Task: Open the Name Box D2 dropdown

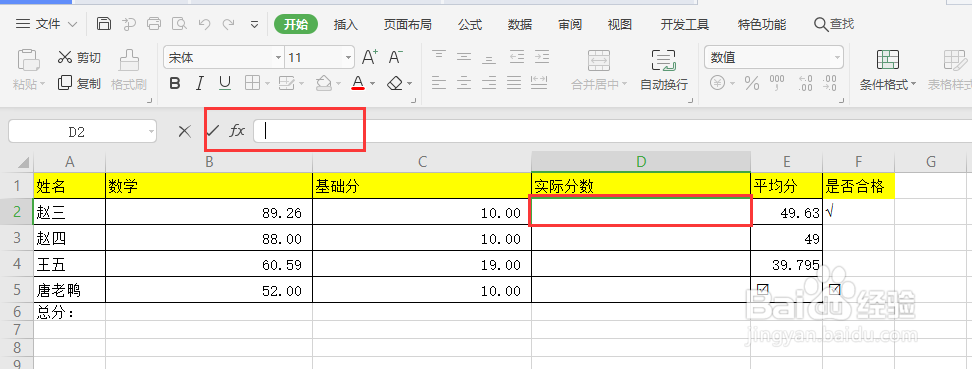Action: 152,131
